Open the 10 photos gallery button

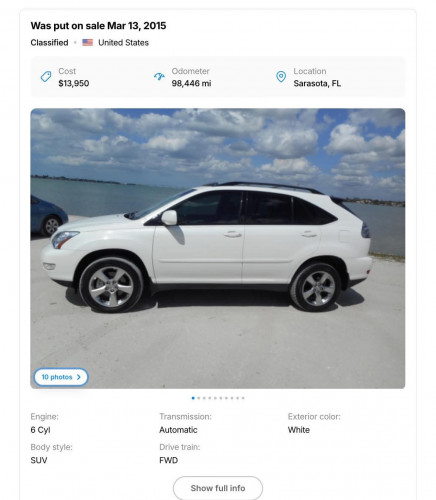(x=61, y=377)
